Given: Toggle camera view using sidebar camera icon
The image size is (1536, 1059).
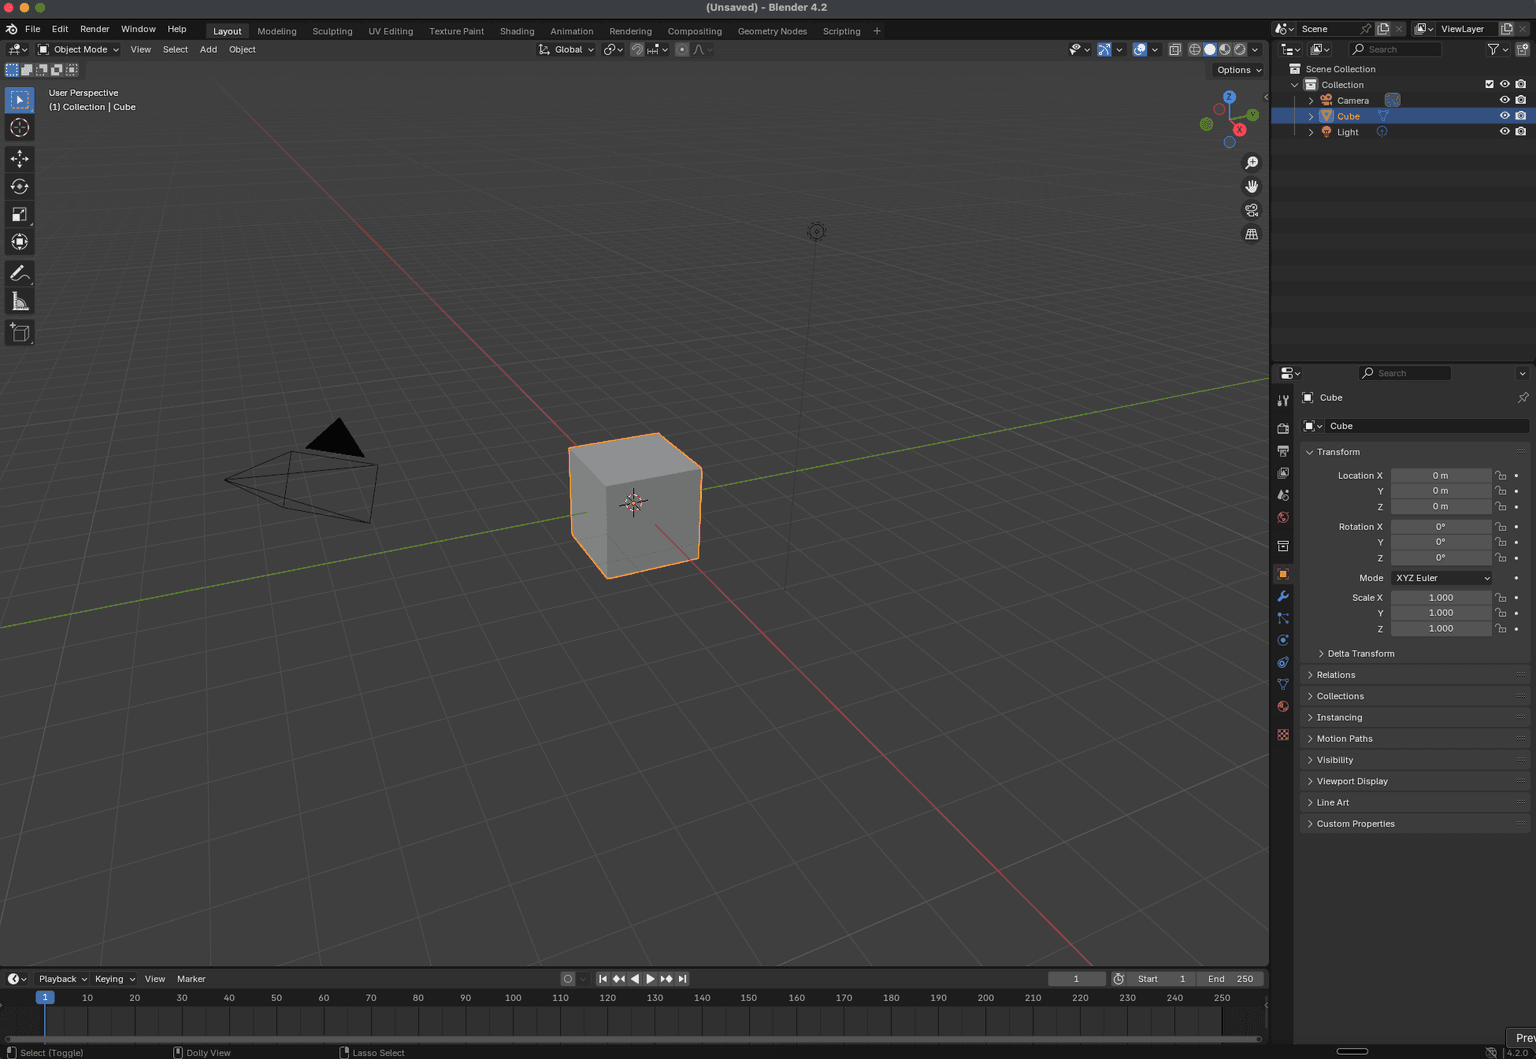Looking at the screenshot, I should (1251, 210).
